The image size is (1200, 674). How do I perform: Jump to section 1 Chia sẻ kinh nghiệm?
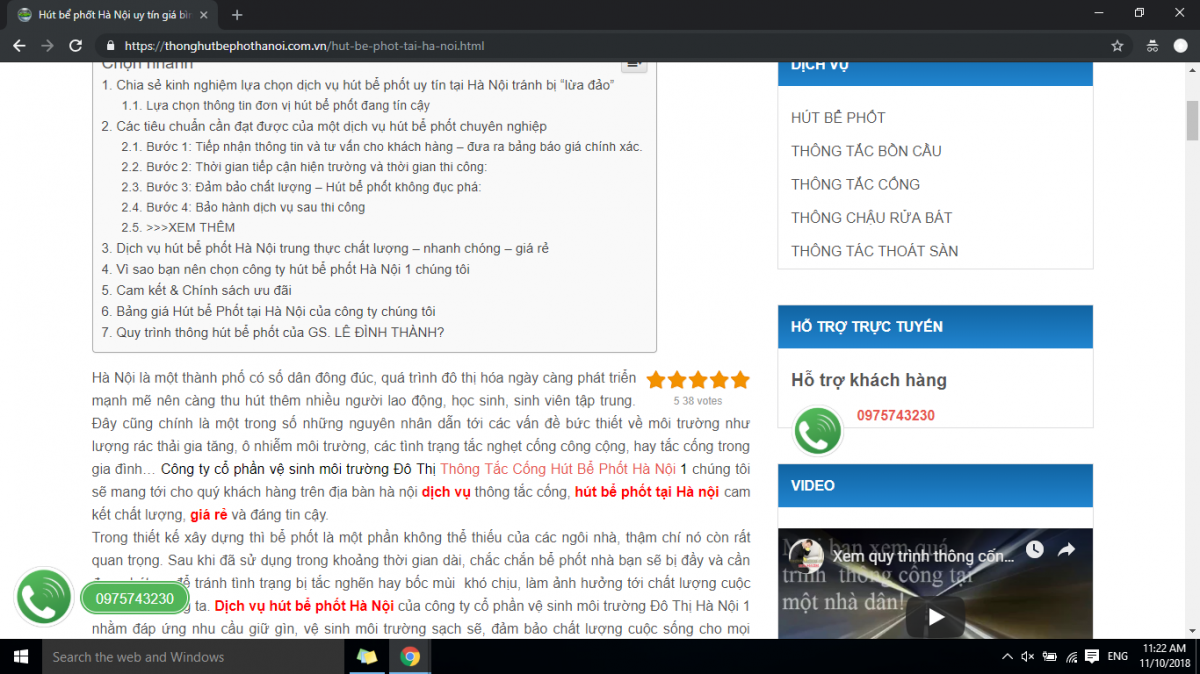pyautogui.click(x=358, y=85)
